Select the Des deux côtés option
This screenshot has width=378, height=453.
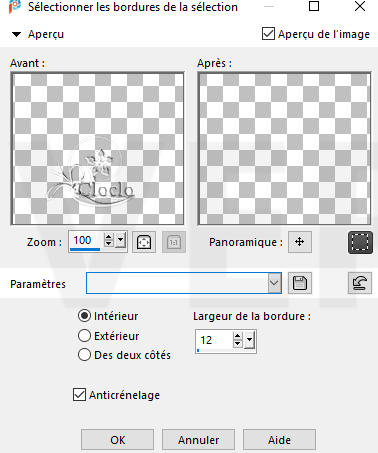[x=84, y=355]
